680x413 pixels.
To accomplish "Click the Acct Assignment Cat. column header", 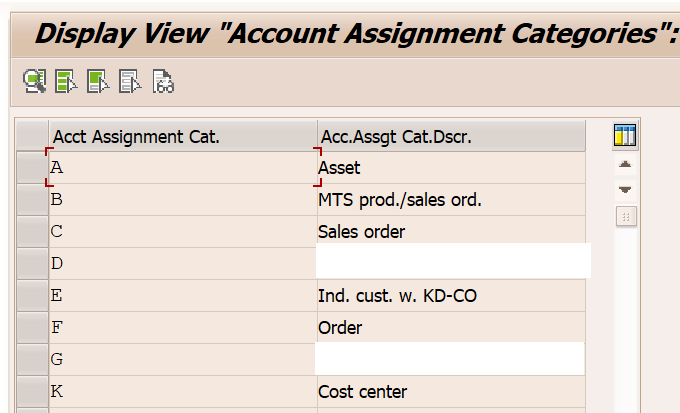I will (180, 136).
